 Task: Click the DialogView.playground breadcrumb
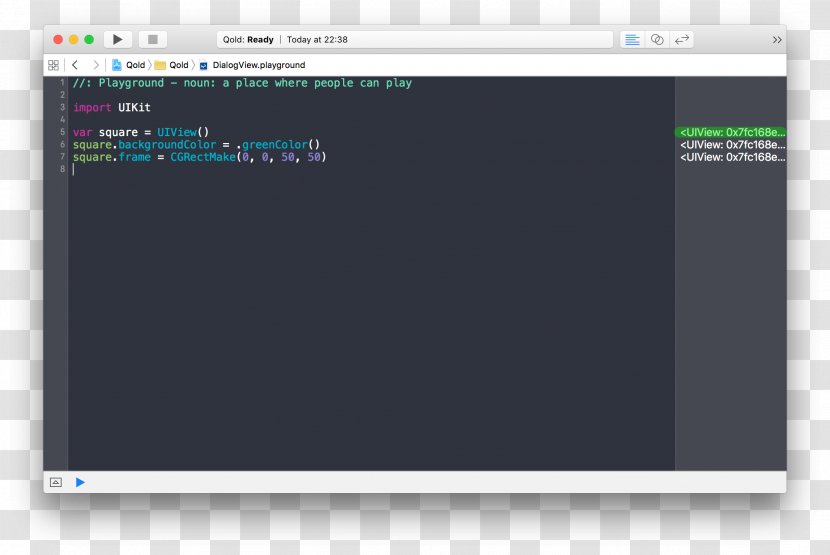tap(252, 65)
